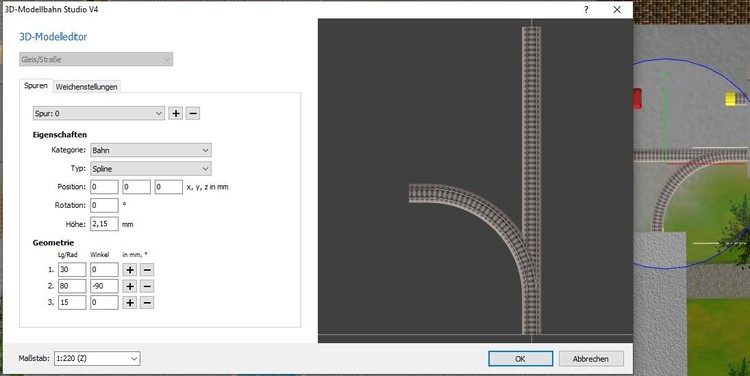Expand the Kategorie Bahn dropdown
Image resolution: width=750 pixels, height=376 pixels.
151,150
